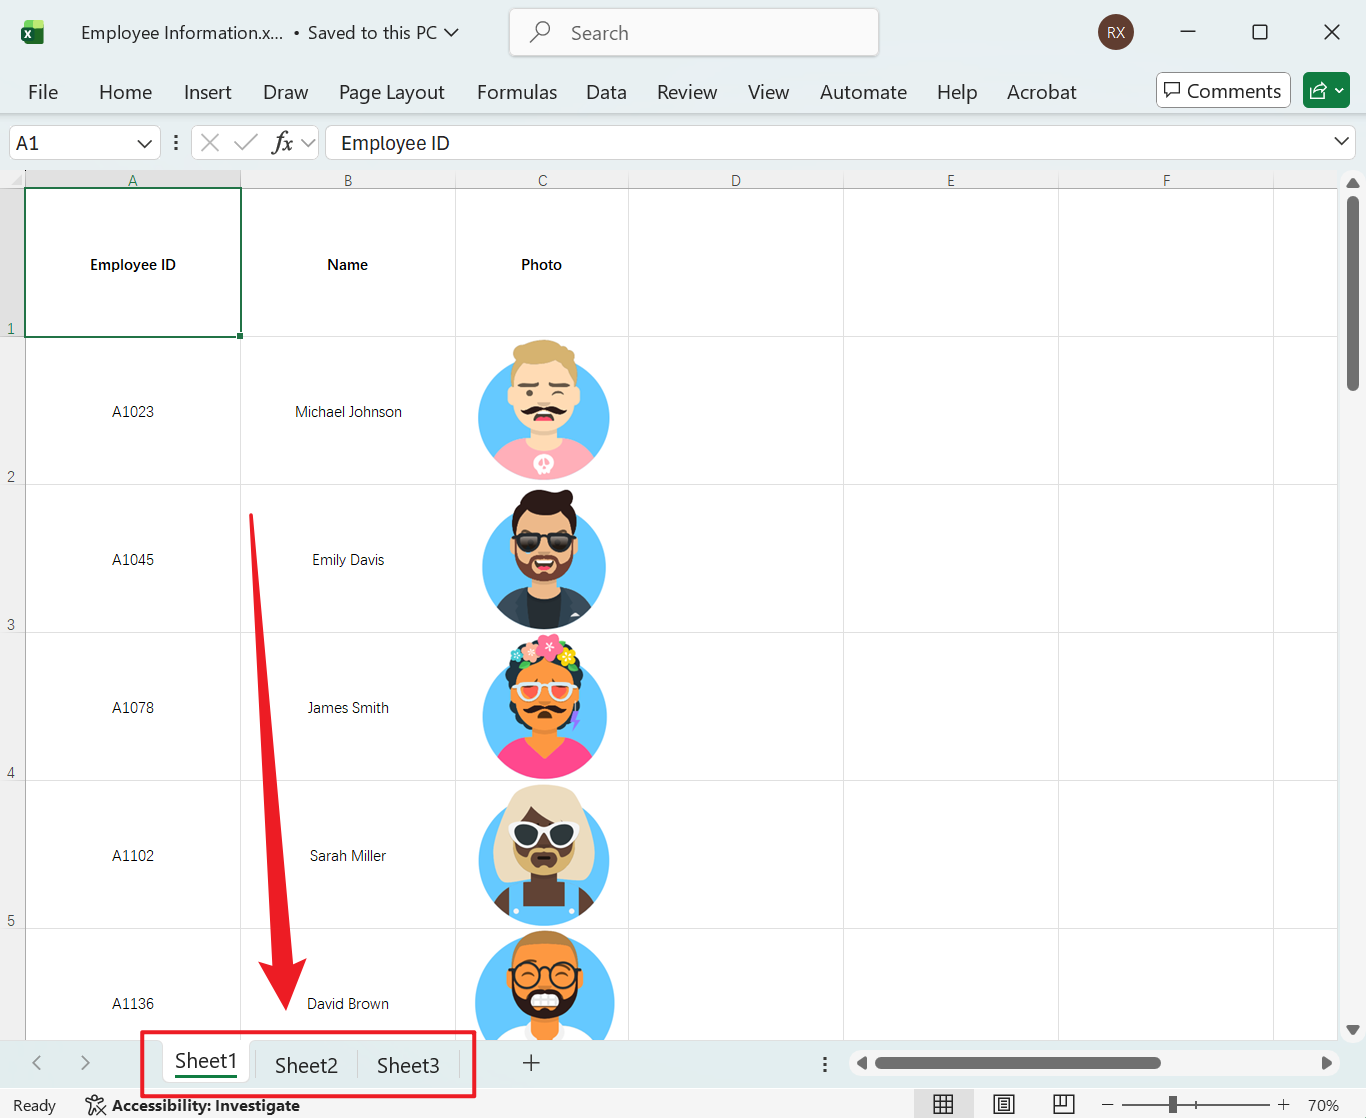
Task: Zoom in using the plus icon
Action: click(1284, 1104)
